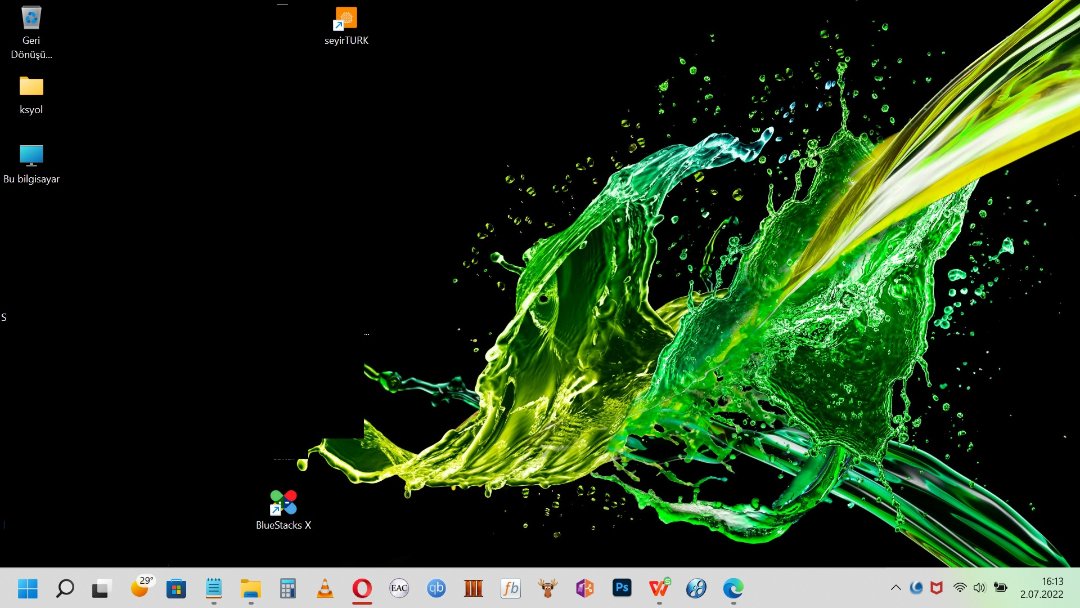Viewport: 1080px width, 608px height.
Task: Switch to the Notepad taskbar app
Action: point(213,588)
